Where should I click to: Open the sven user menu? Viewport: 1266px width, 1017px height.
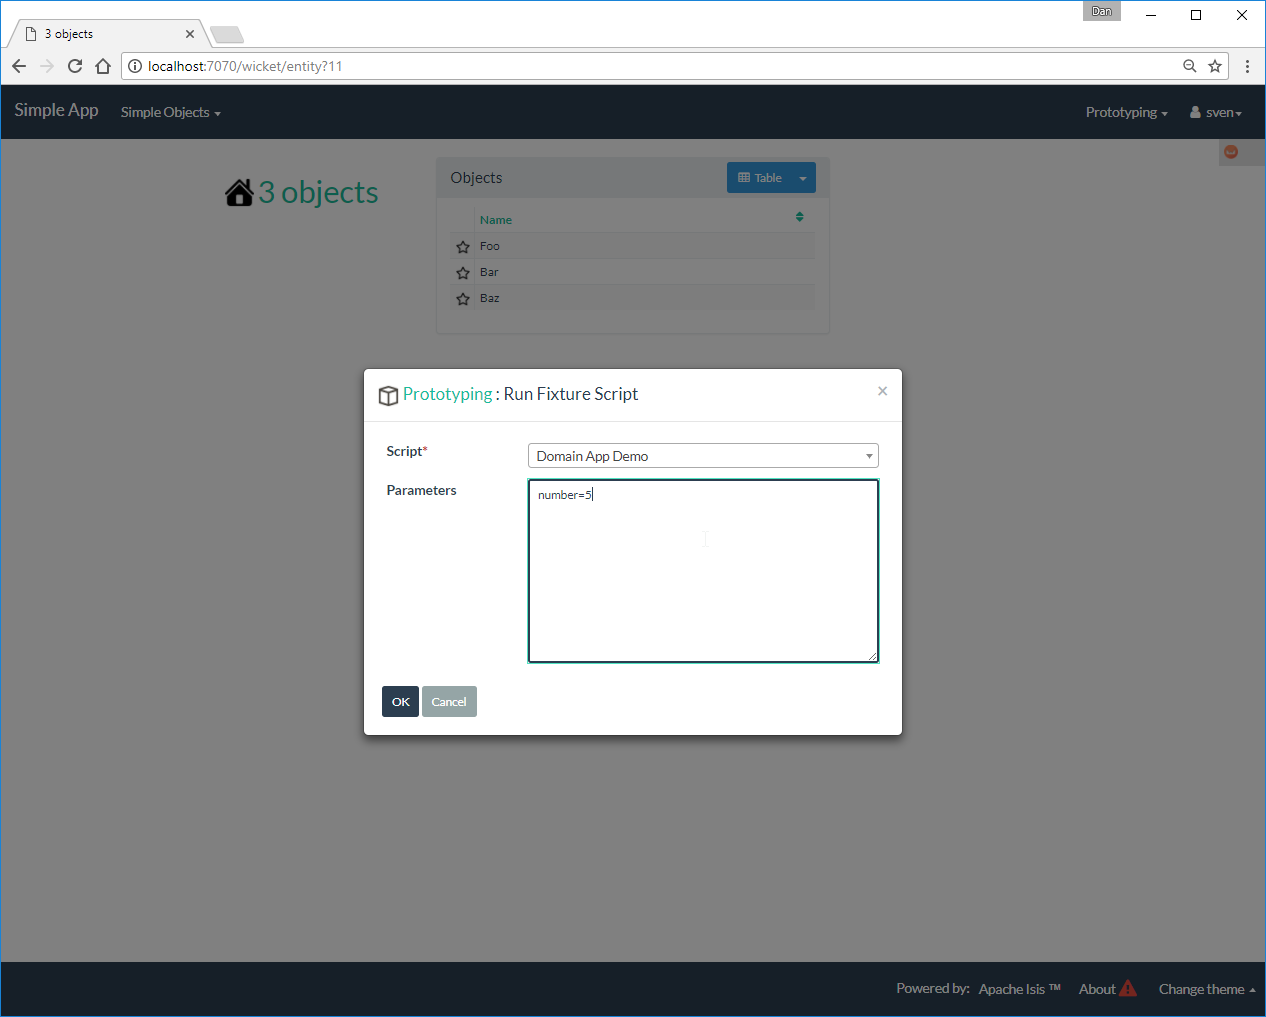[1216, 112]
